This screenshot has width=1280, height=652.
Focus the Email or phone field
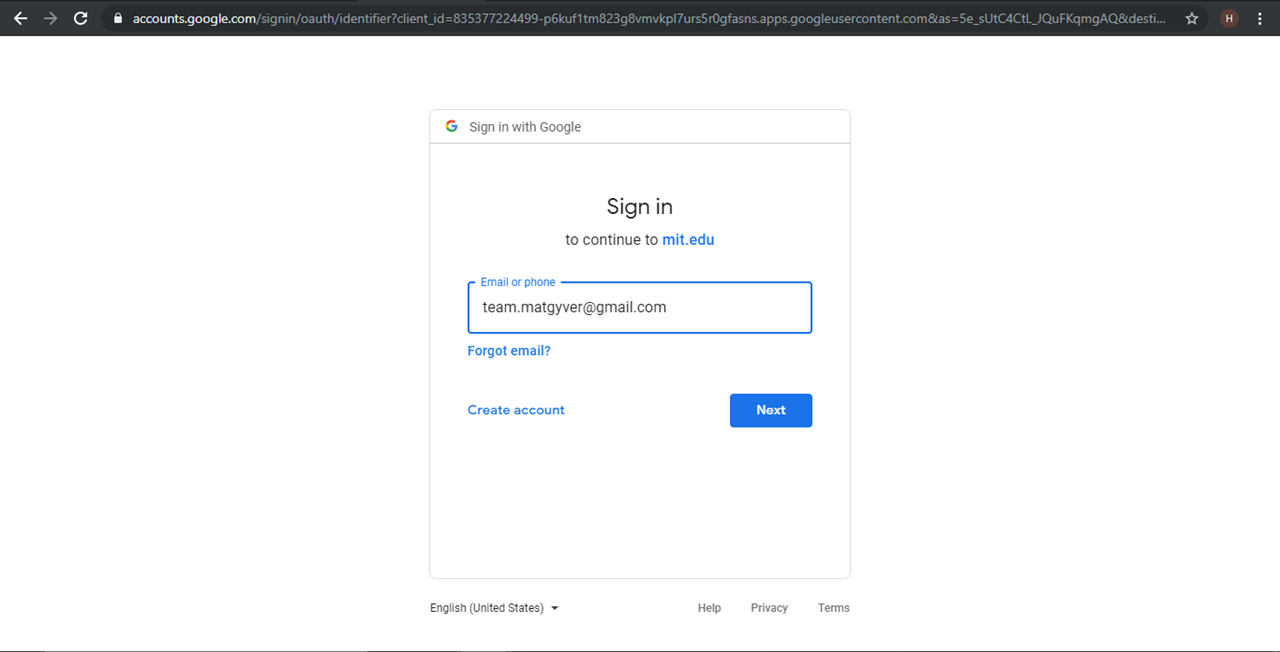tap(639, 308)
